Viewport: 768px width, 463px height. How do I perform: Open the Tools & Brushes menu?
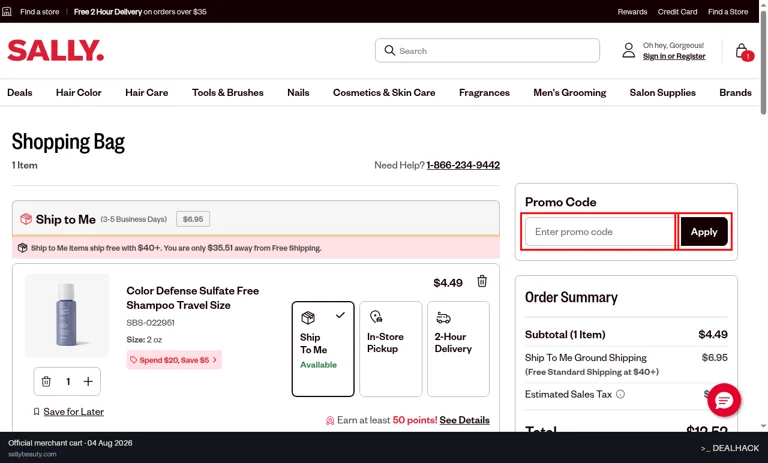coord(228,93)
